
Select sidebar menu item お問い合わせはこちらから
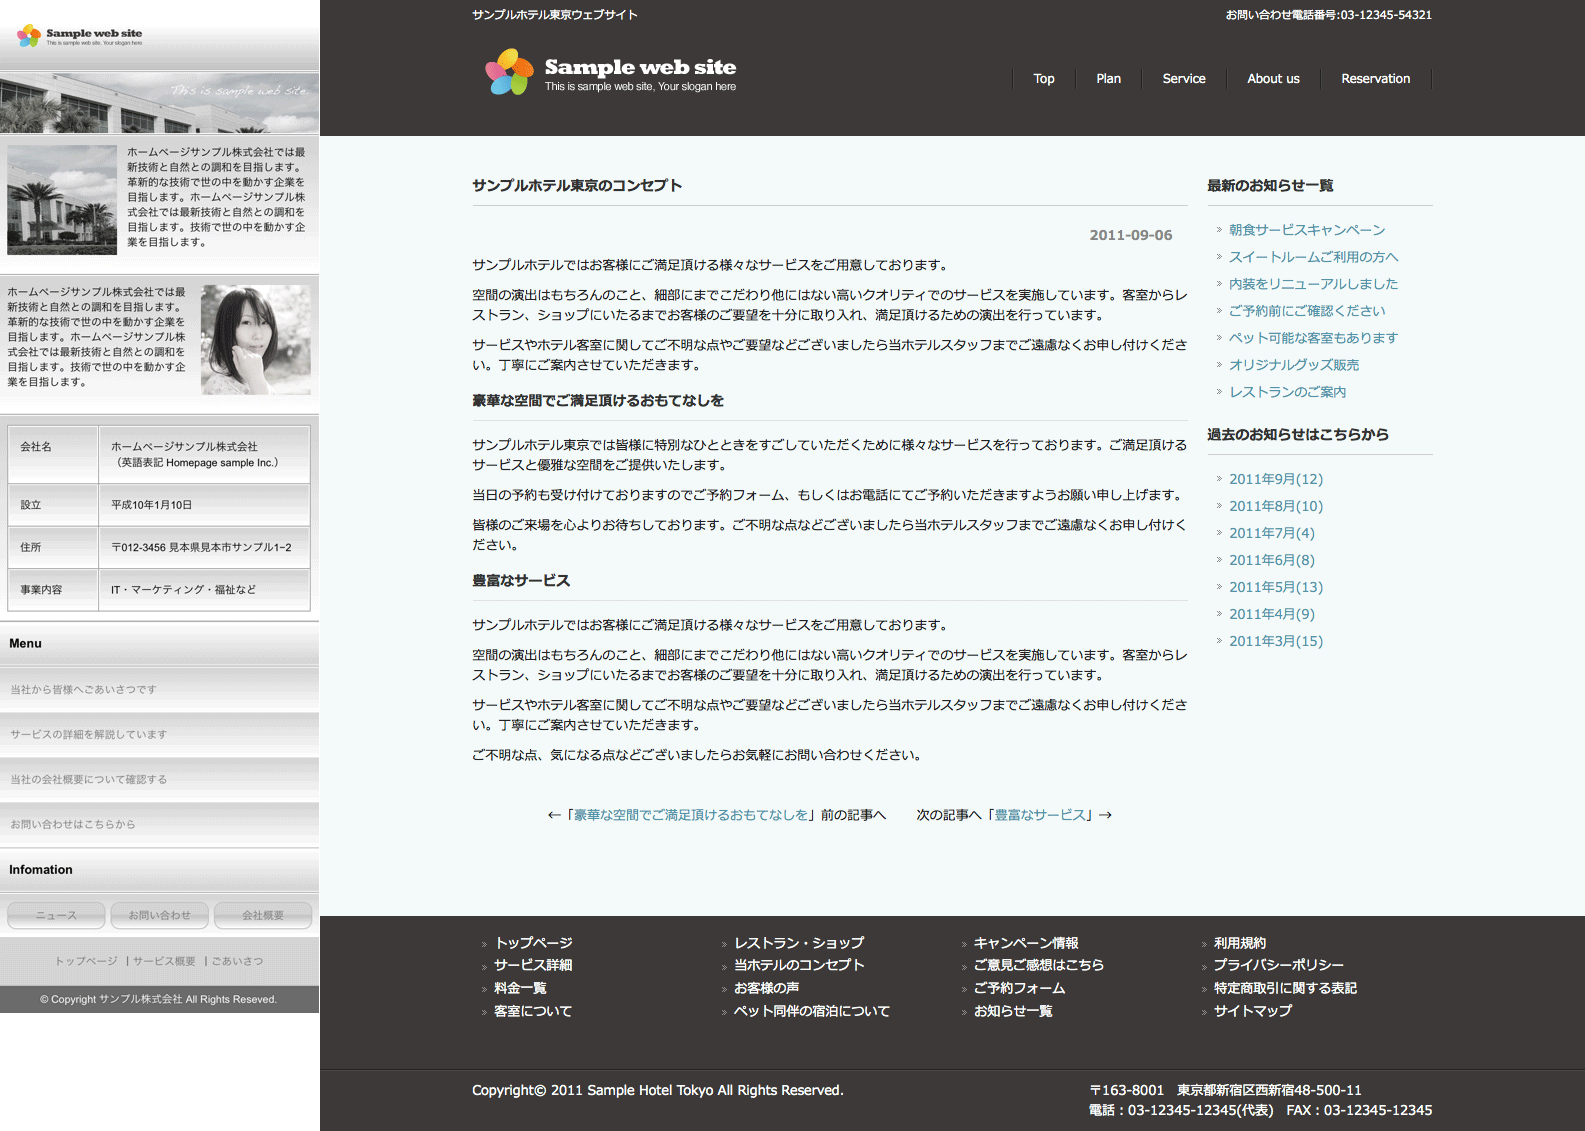pos(73,825)
